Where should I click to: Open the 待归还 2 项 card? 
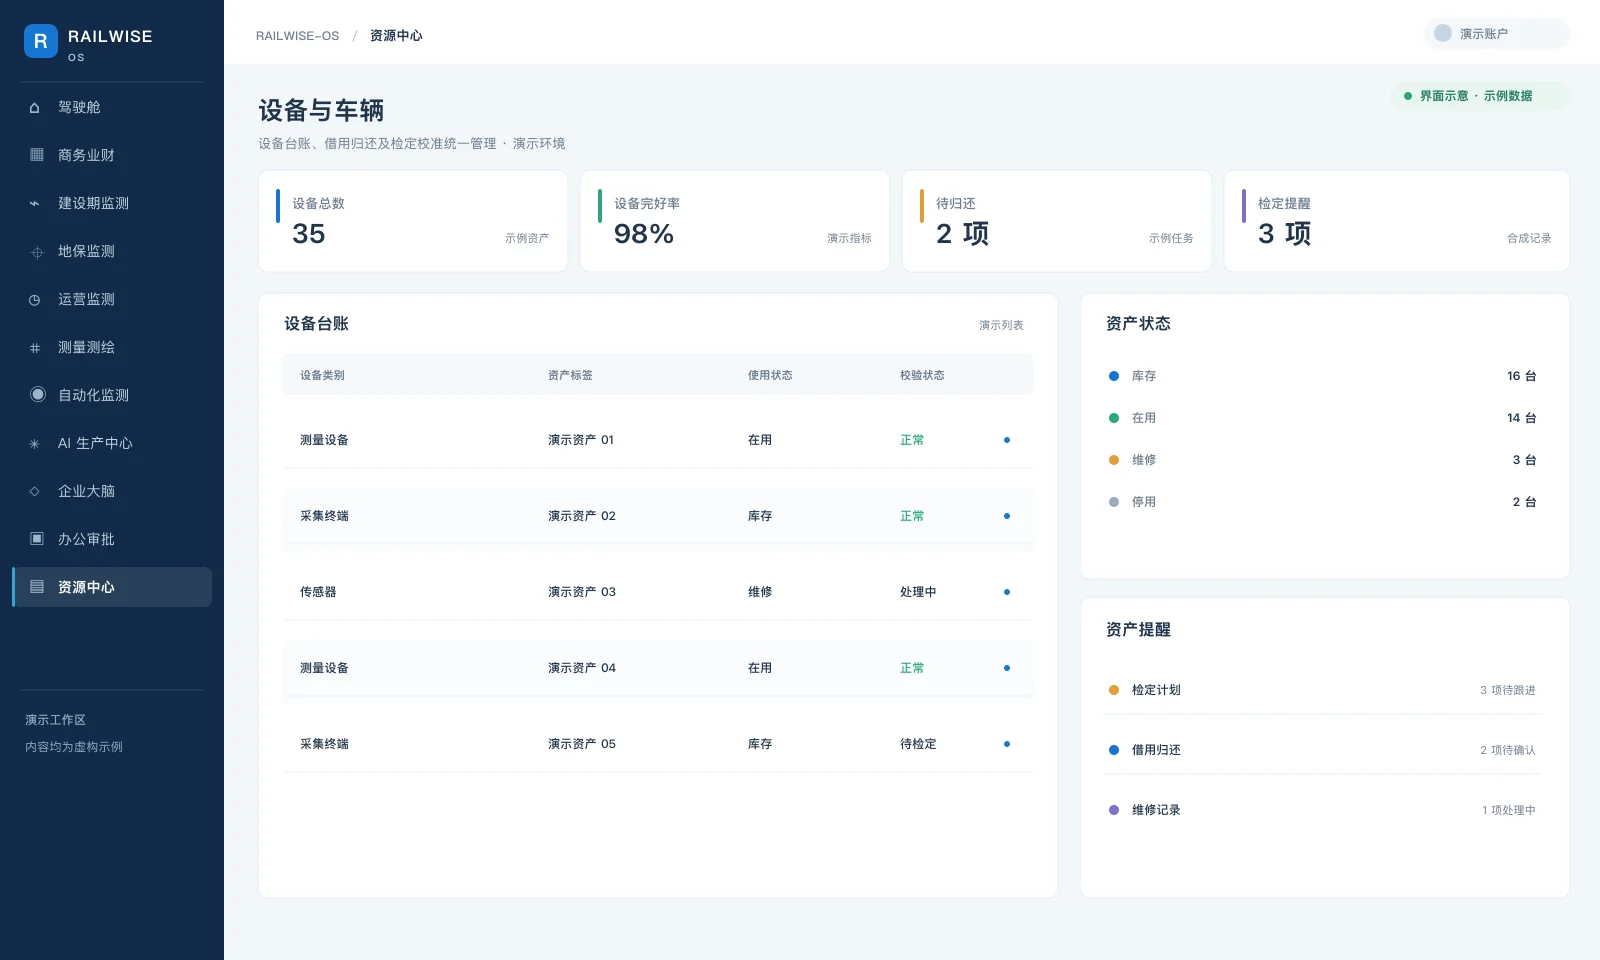click(1057, 221)
